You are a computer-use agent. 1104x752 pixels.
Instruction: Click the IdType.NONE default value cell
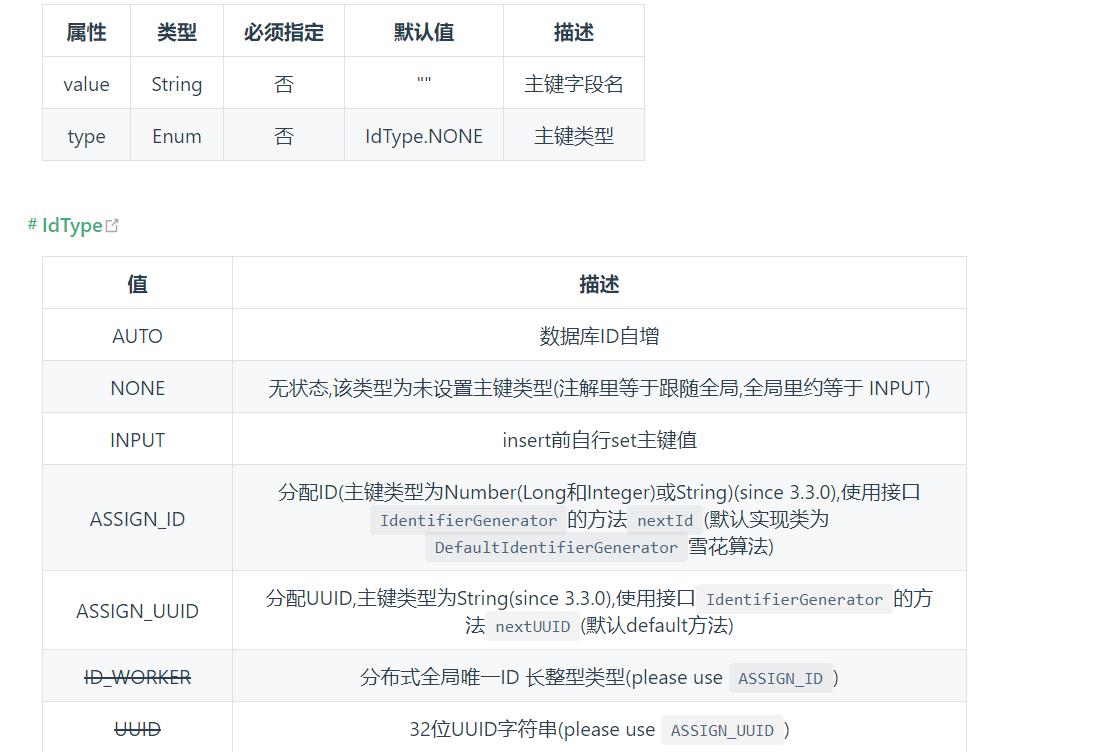point(424,136)
